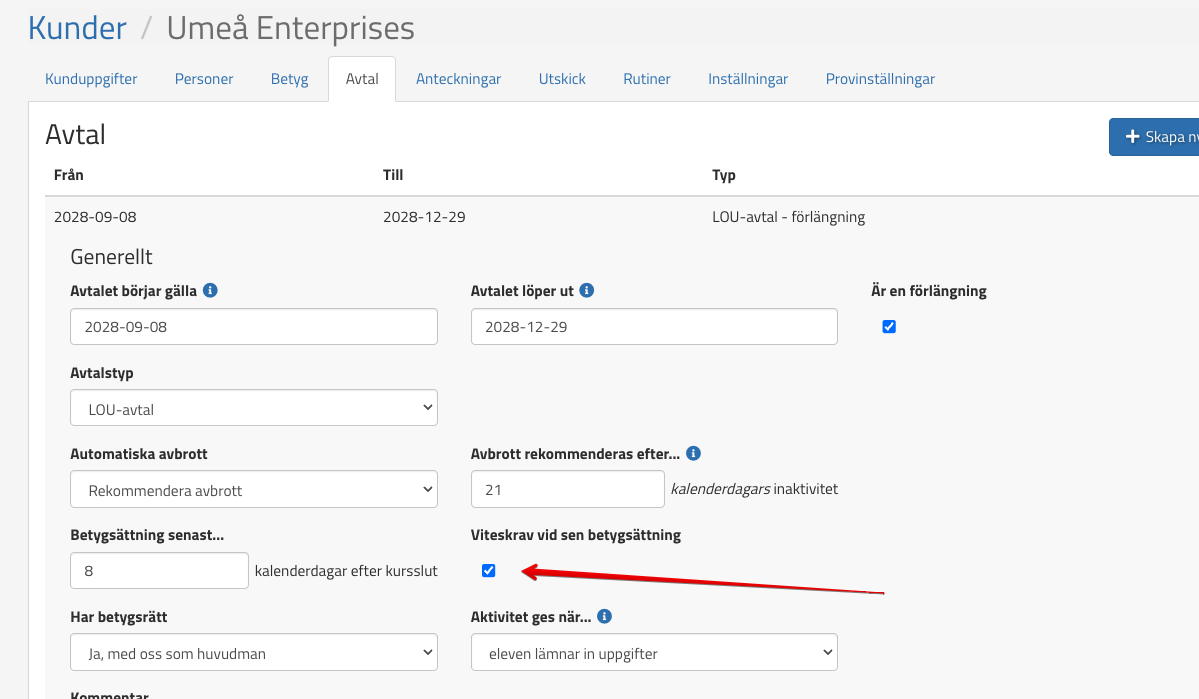
Task: Open the Avtalstyp dropdown
Action: pos(254,408)
